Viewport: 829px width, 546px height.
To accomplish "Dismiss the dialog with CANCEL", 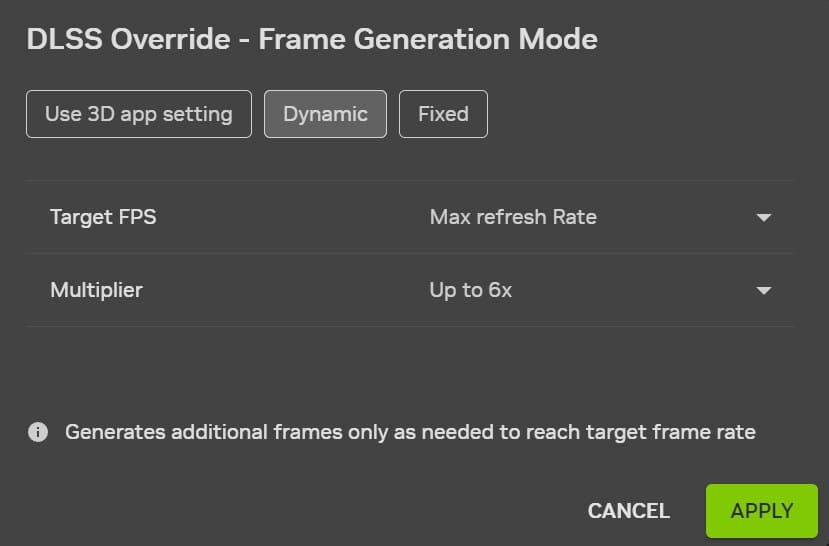I will point(628,511).
